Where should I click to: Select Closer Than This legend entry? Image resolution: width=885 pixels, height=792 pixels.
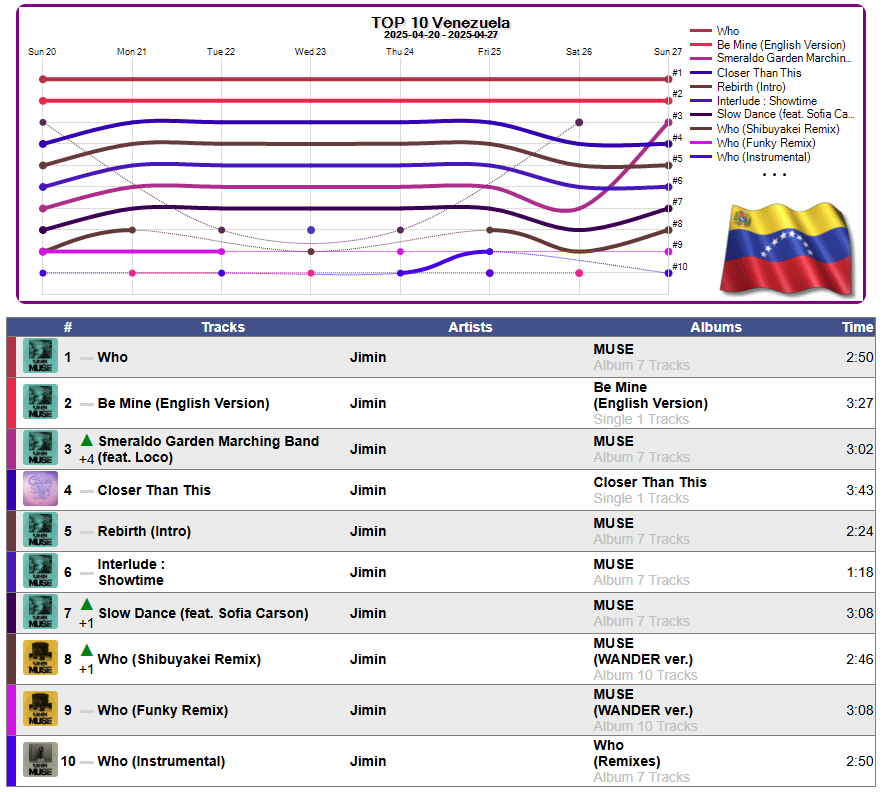[x=746, y=73]
